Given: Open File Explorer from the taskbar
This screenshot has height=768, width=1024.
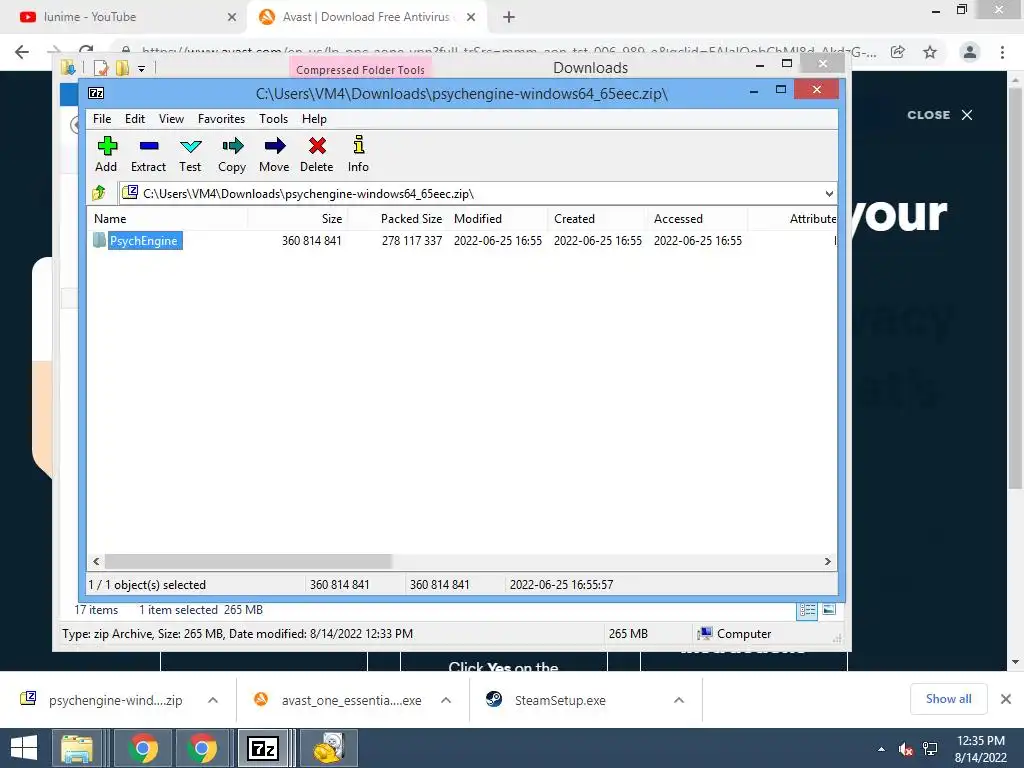Looking at the screenshot, I should point(77,748).
